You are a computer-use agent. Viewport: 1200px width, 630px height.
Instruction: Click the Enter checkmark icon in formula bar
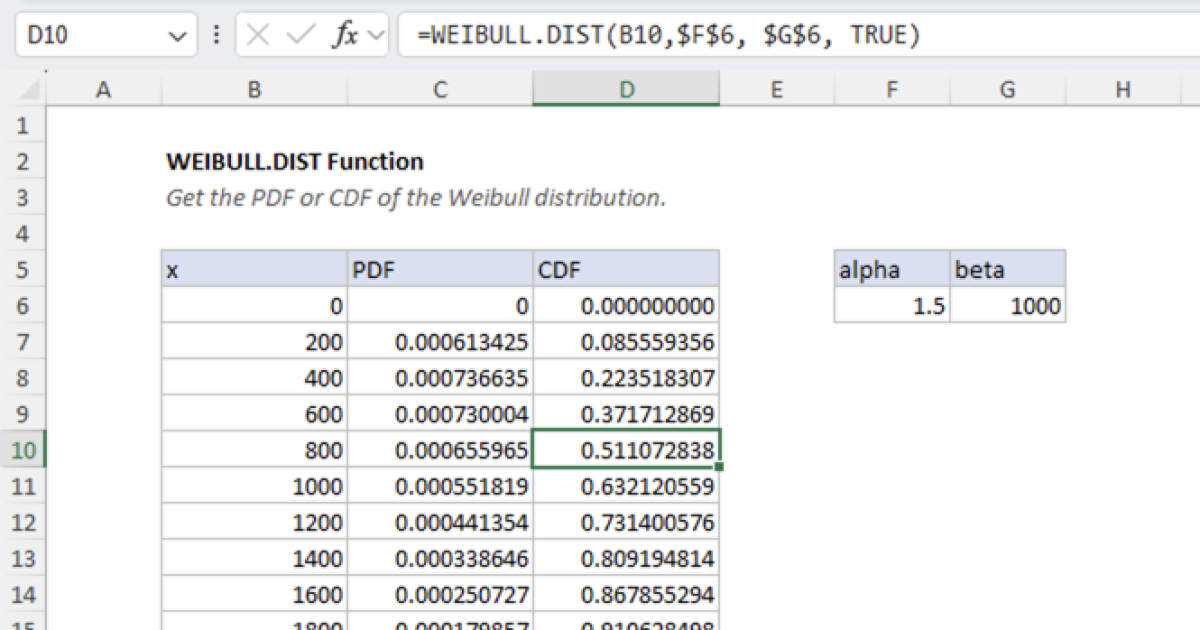coord(297,35)
